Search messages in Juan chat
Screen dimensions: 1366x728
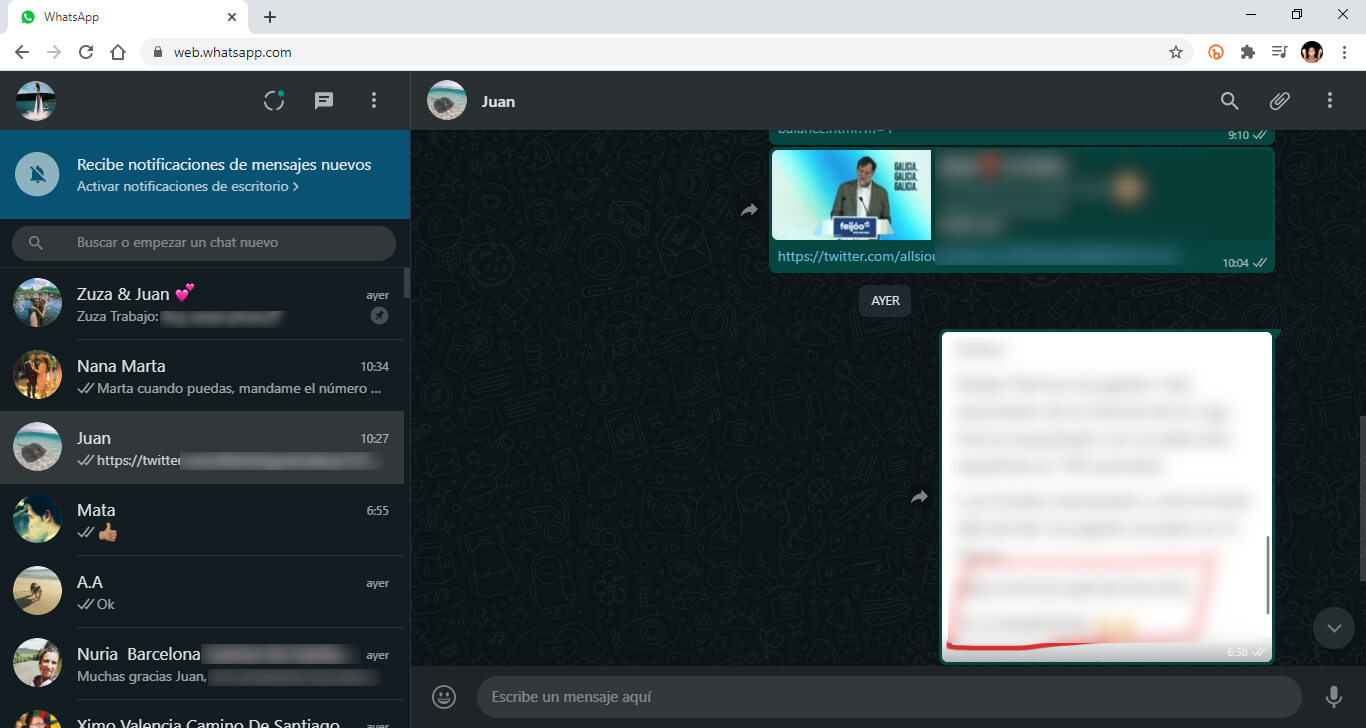(1230, 100)
